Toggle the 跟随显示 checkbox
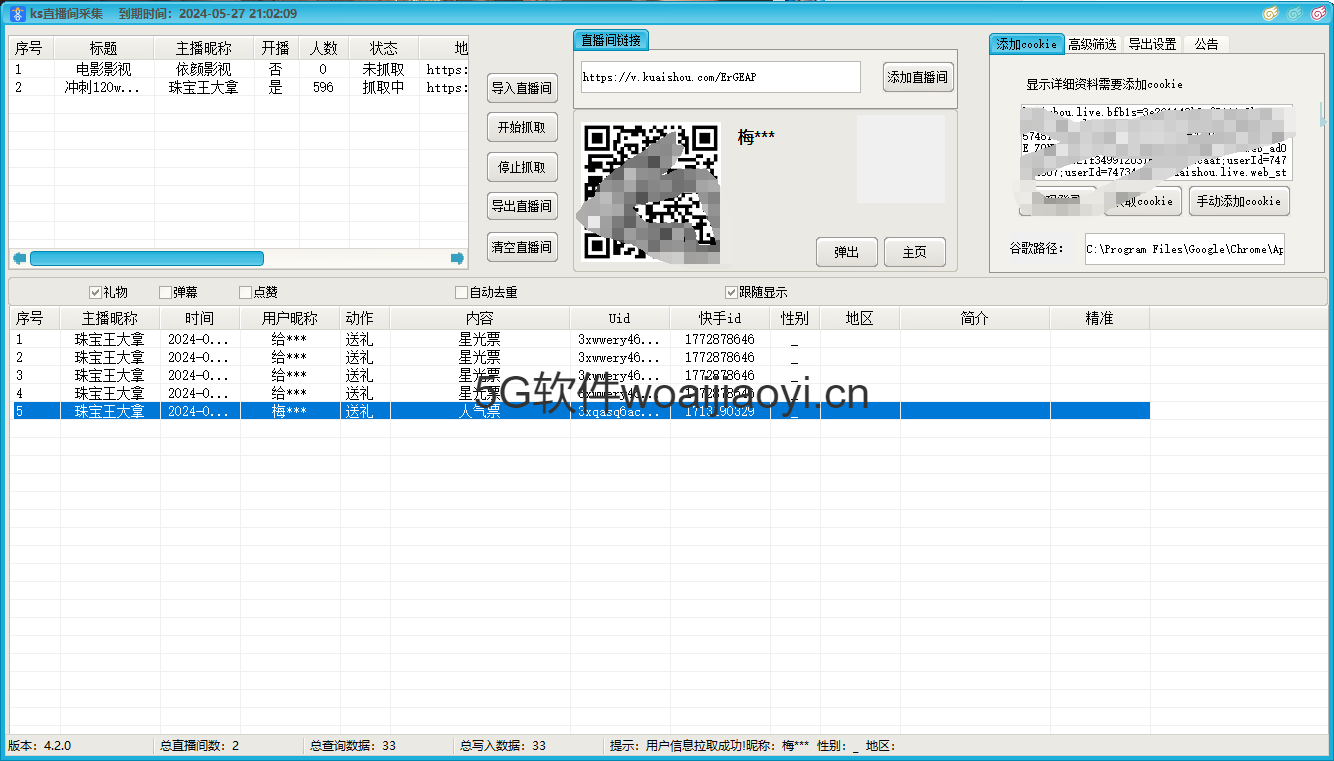 click(731, 292)
